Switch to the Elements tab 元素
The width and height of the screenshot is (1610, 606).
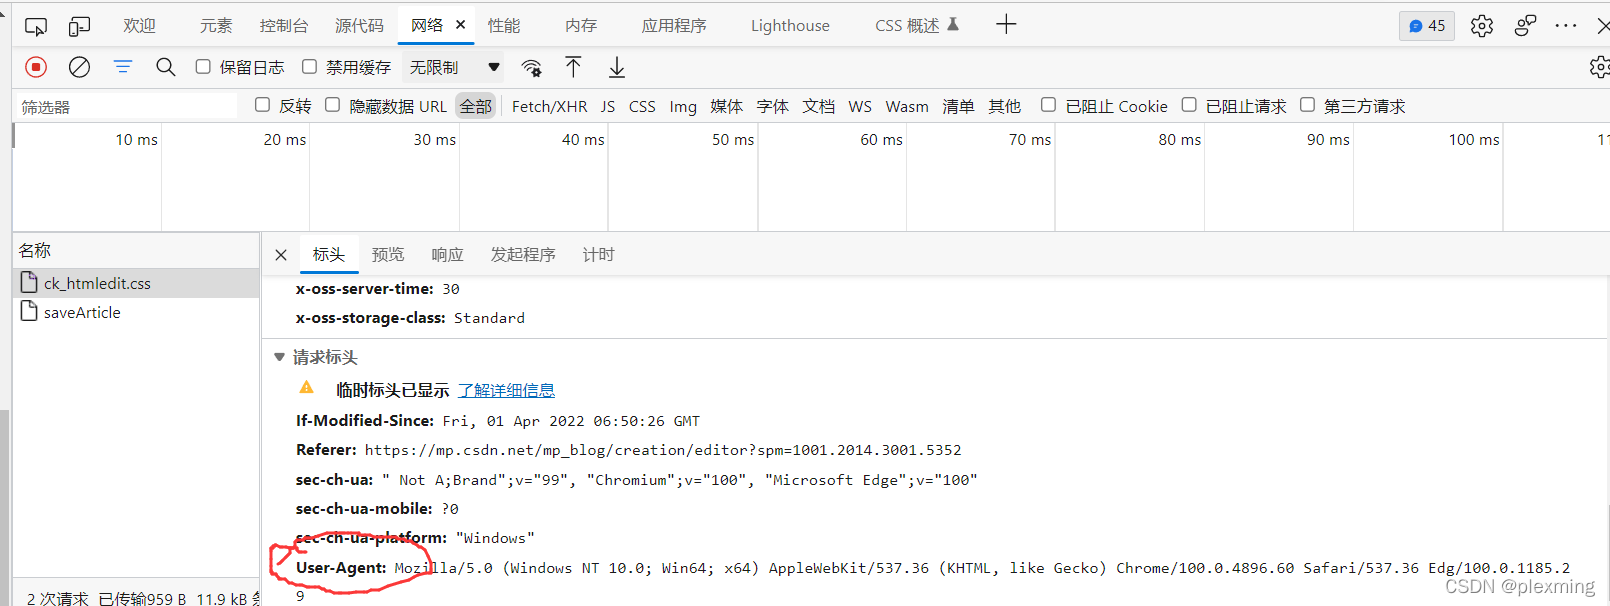216,25
